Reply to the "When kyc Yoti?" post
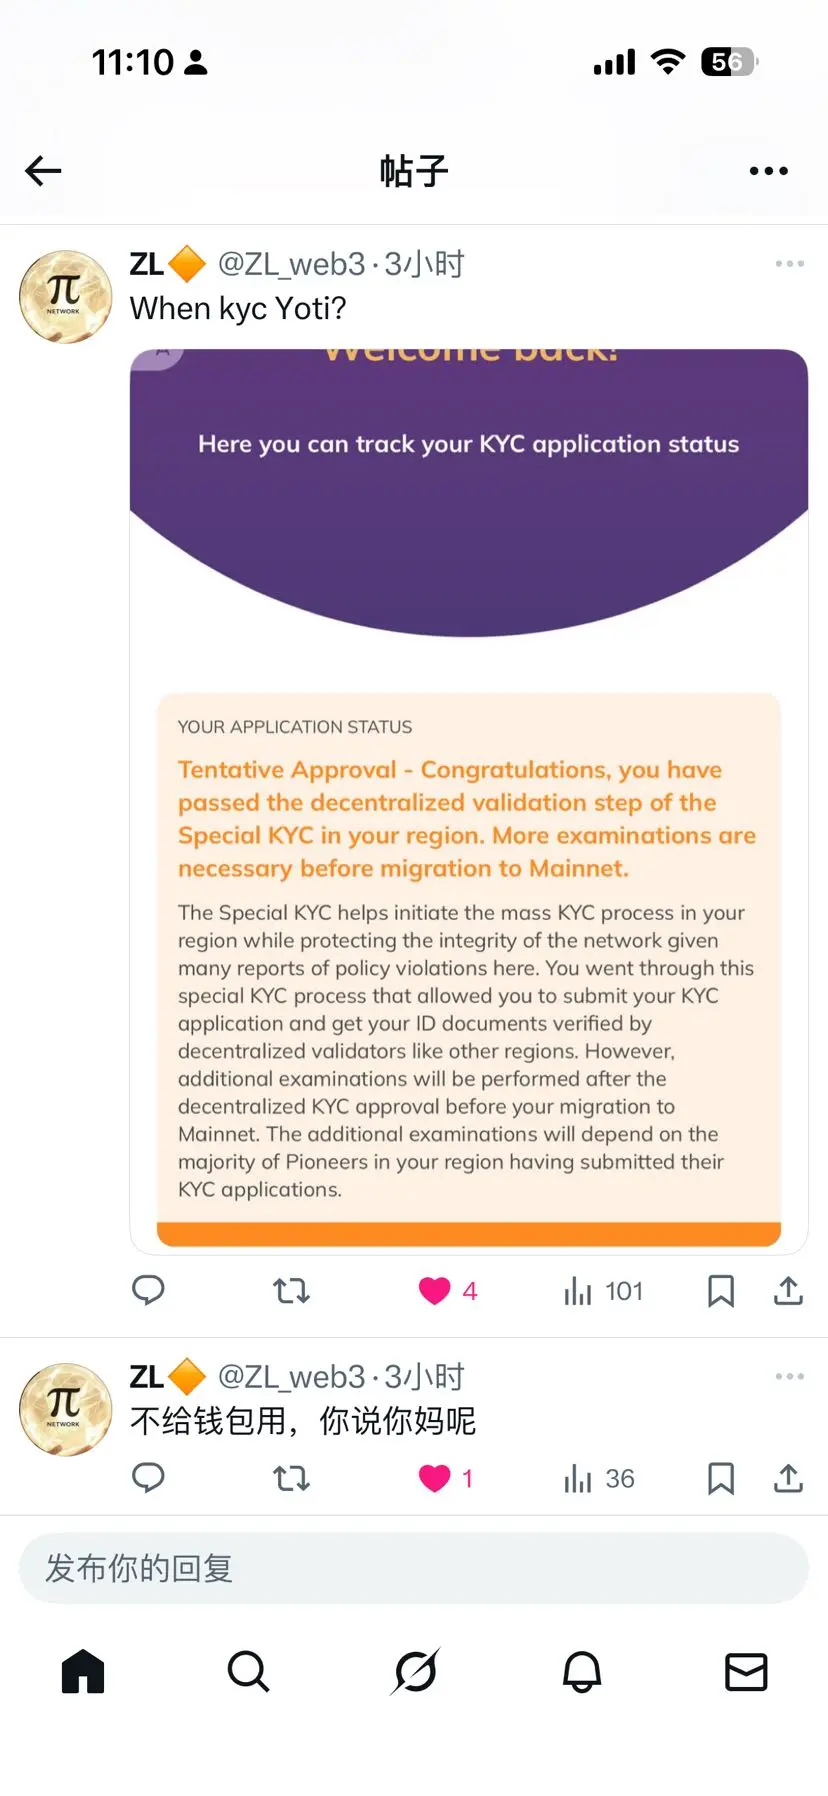 (x=148, y=1290)
